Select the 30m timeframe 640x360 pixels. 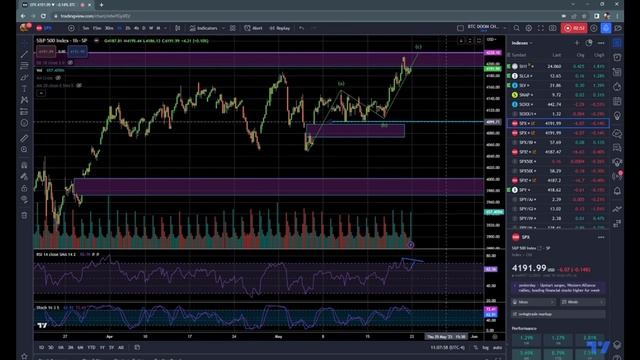pyautogui.click(x=109, y=28)
